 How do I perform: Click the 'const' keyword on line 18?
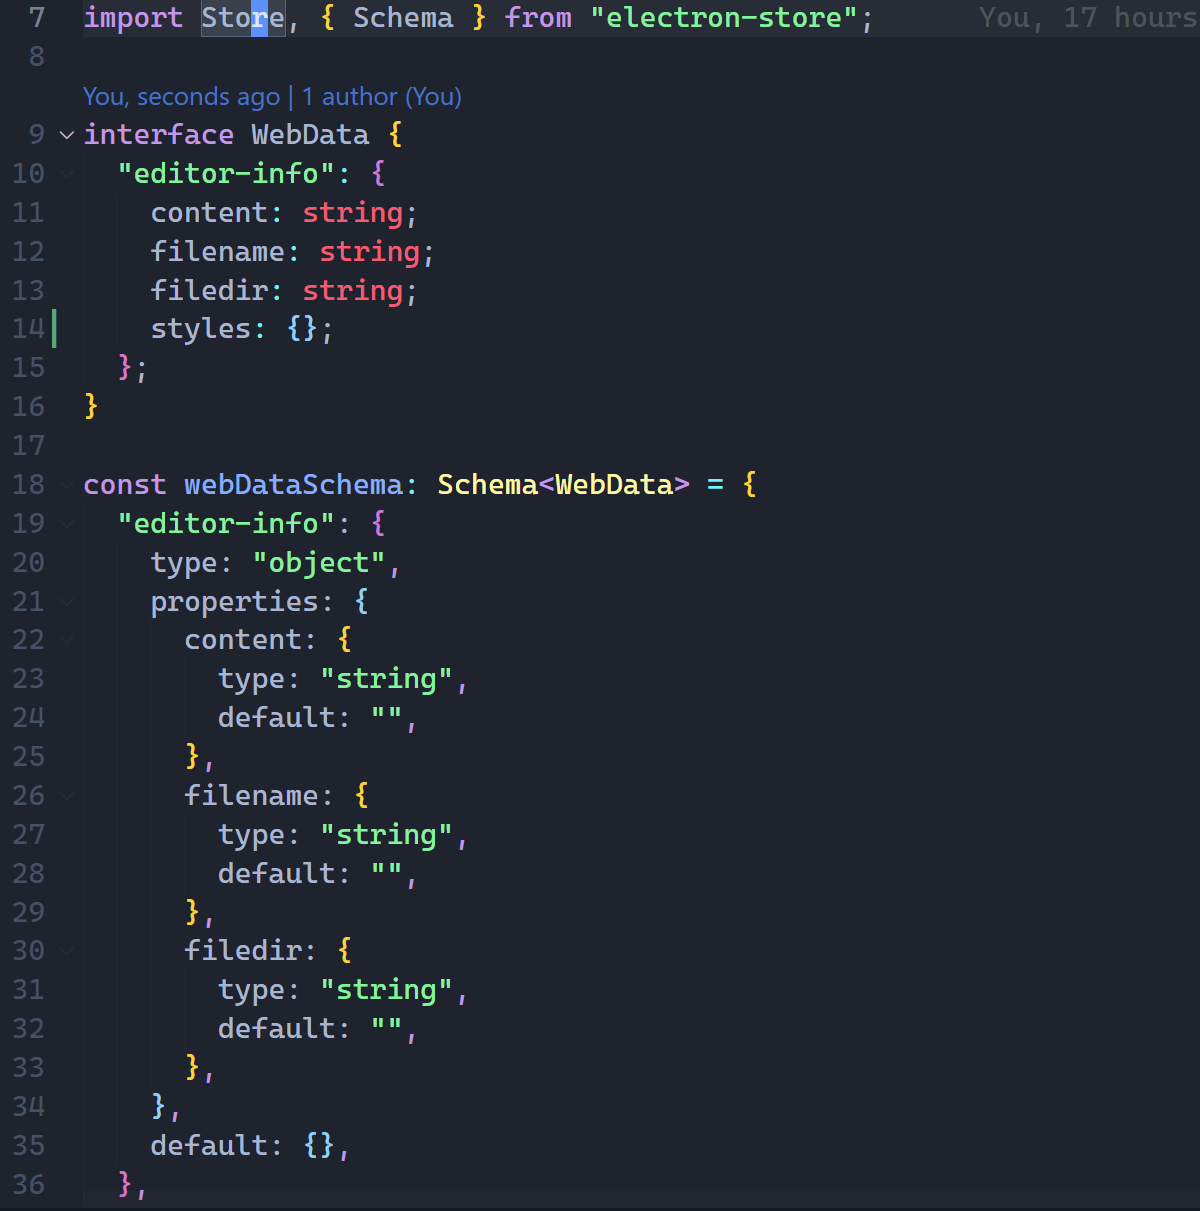click(x=125, y=485)
